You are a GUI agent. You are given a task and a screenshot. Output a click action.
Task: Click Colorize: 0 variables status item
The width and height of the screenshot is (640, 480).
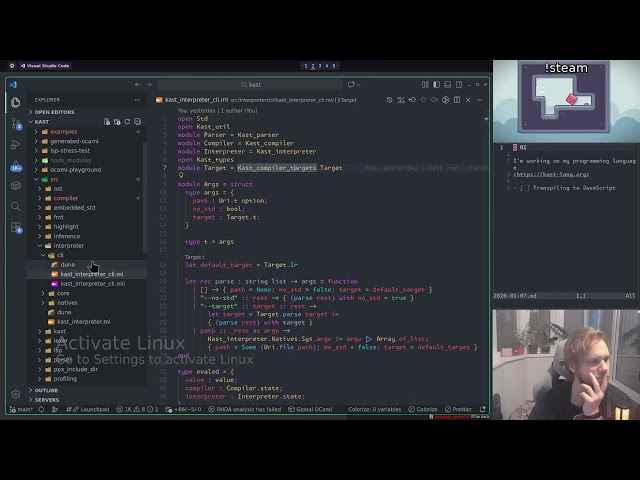click(x=374, y=409)
